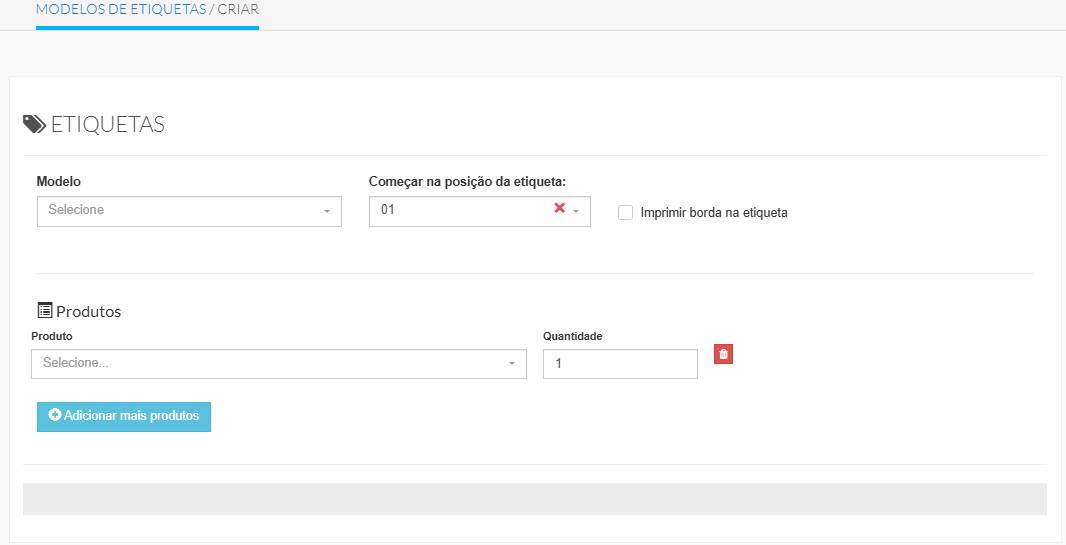
Task: Click the Imprimir borda na etiqueta label text
Action: pos(713,213)
